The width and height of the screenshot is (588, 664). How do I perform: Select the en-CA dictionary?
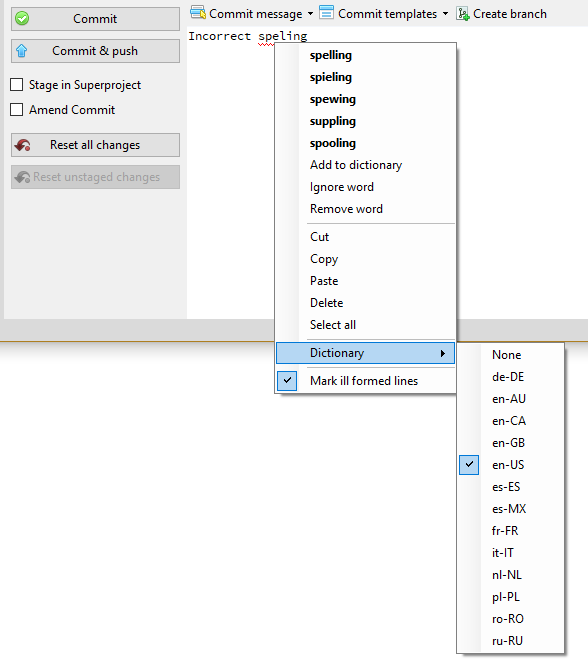509,421
